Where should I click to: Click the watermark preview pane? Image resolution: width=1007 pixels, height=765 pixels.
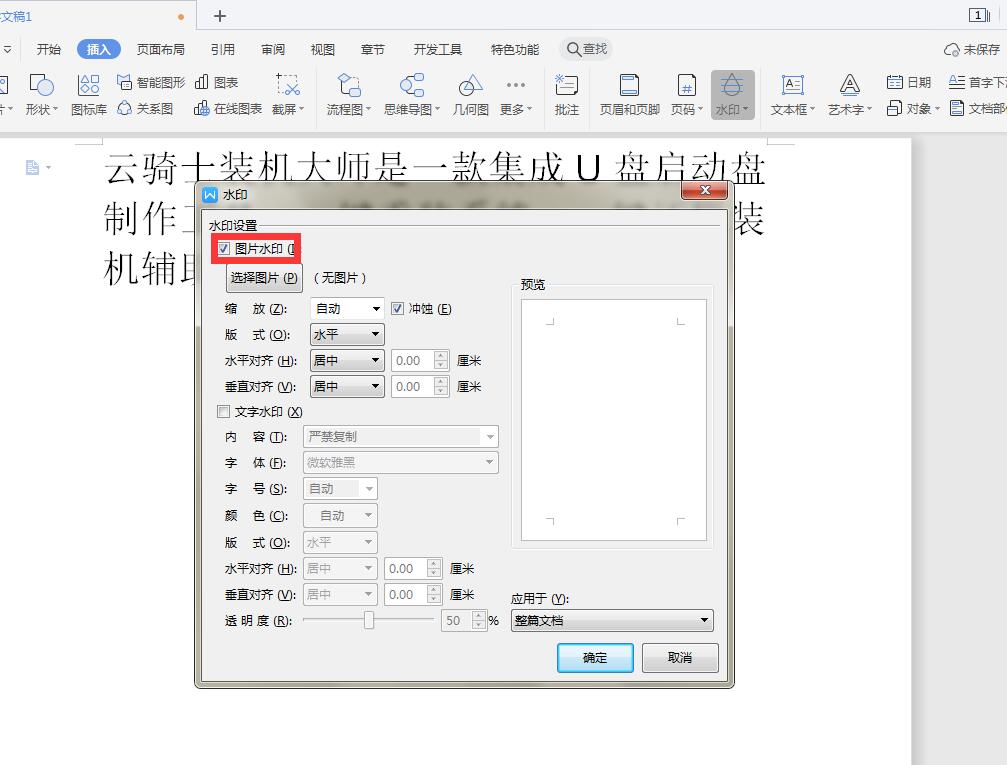[613, 420]
